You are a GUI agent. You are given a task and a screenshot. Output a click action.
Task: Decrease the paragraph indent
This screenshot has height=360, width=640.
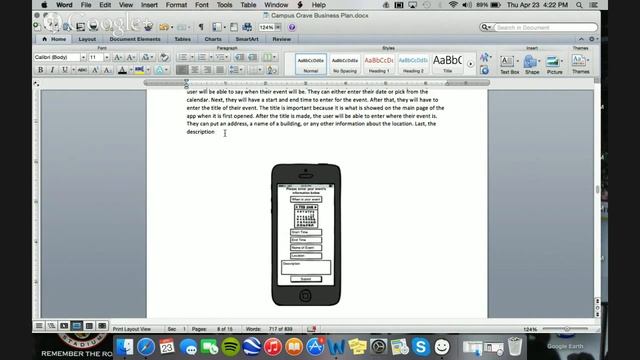tap(240, 57)
